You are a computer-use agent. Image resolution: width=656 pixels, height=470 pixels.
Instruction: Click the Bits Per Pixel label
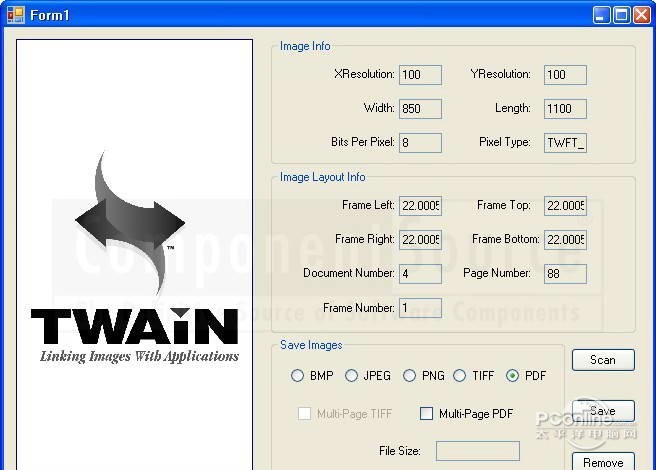(x=363, y=142)
